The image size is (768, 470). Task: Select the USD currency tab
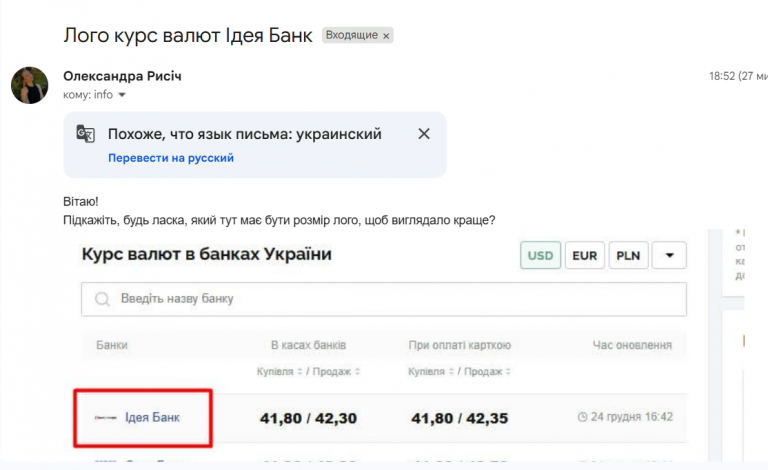coord(540,256)
